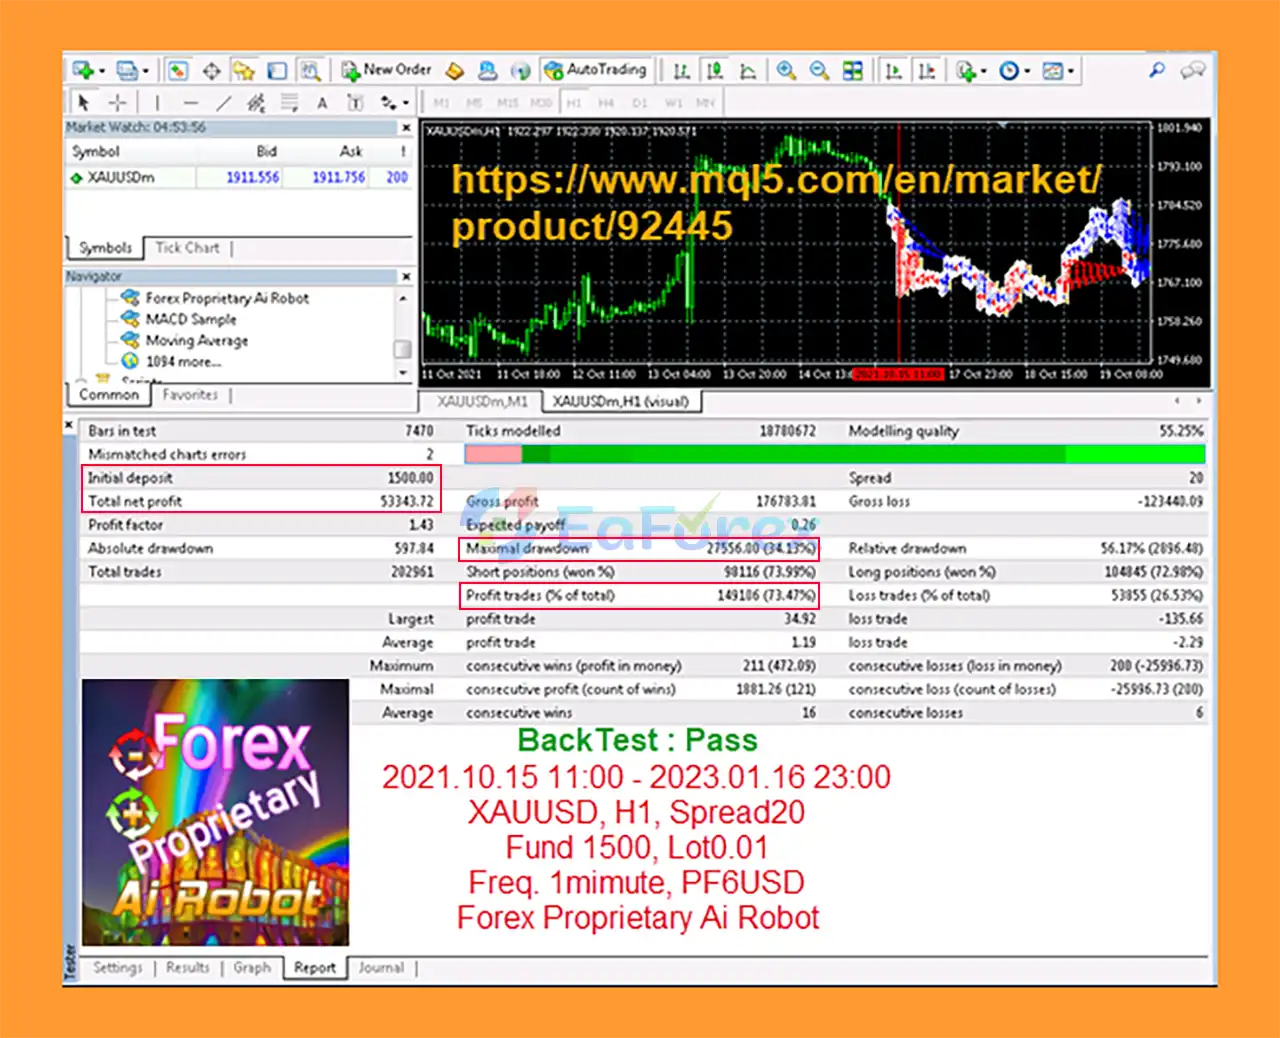Image resolution: width=1280 pixels, height=1038 pixels.
Task: Select MACD Sample expert advisor
Action: click(x=190, y=319)
